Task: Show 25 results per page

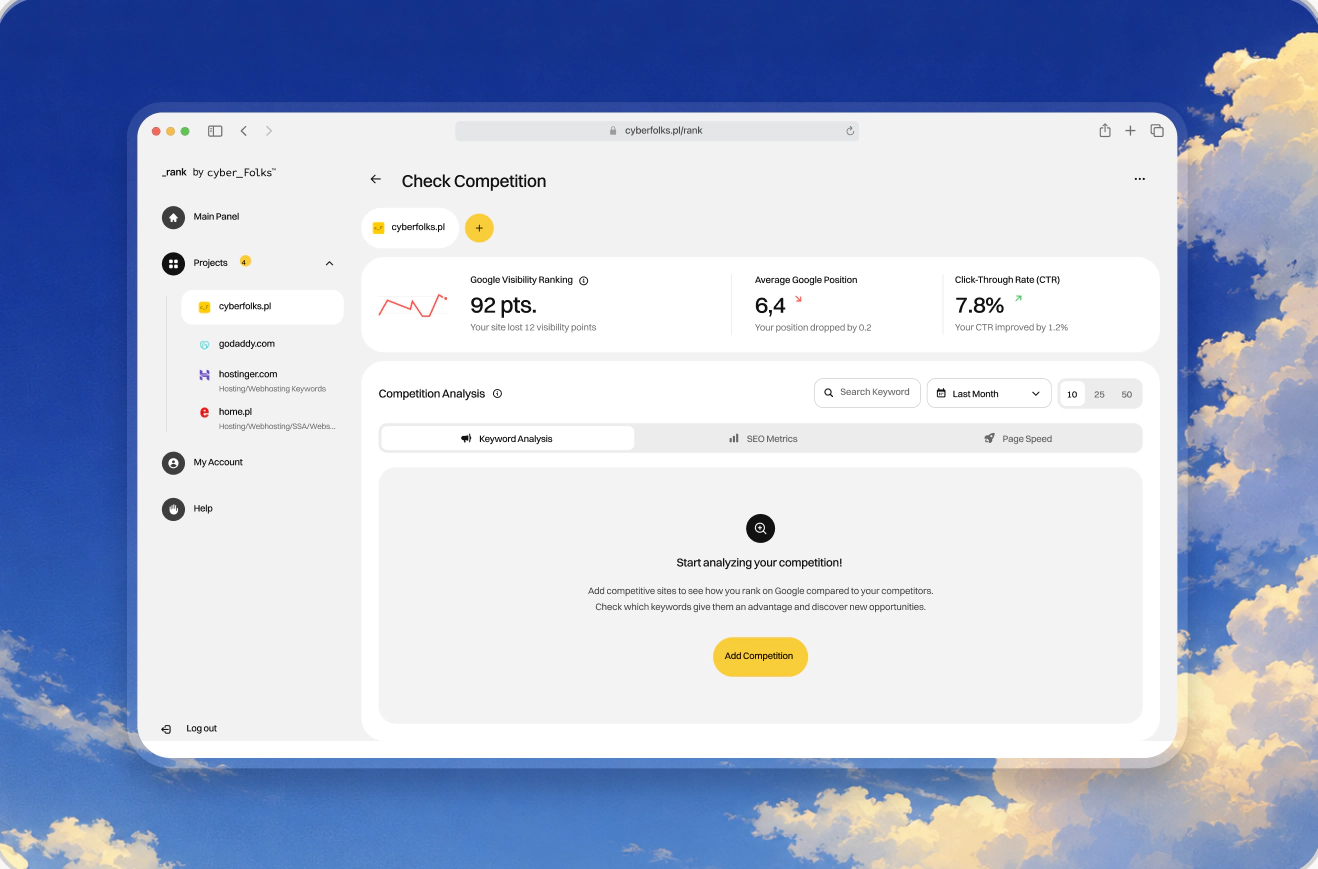Action: coord(1099,395)
